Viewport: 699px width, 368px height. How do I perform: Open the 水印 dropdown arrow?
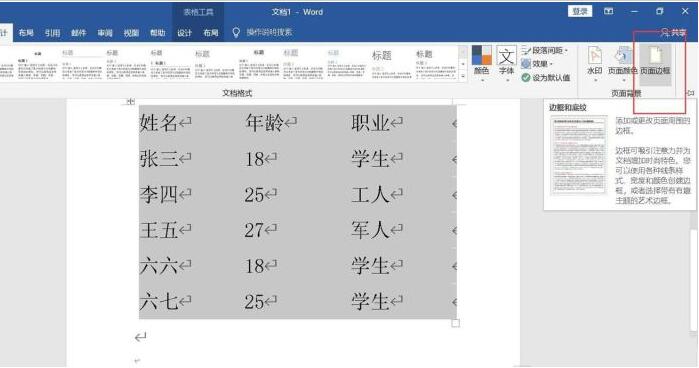pos(595,81)
